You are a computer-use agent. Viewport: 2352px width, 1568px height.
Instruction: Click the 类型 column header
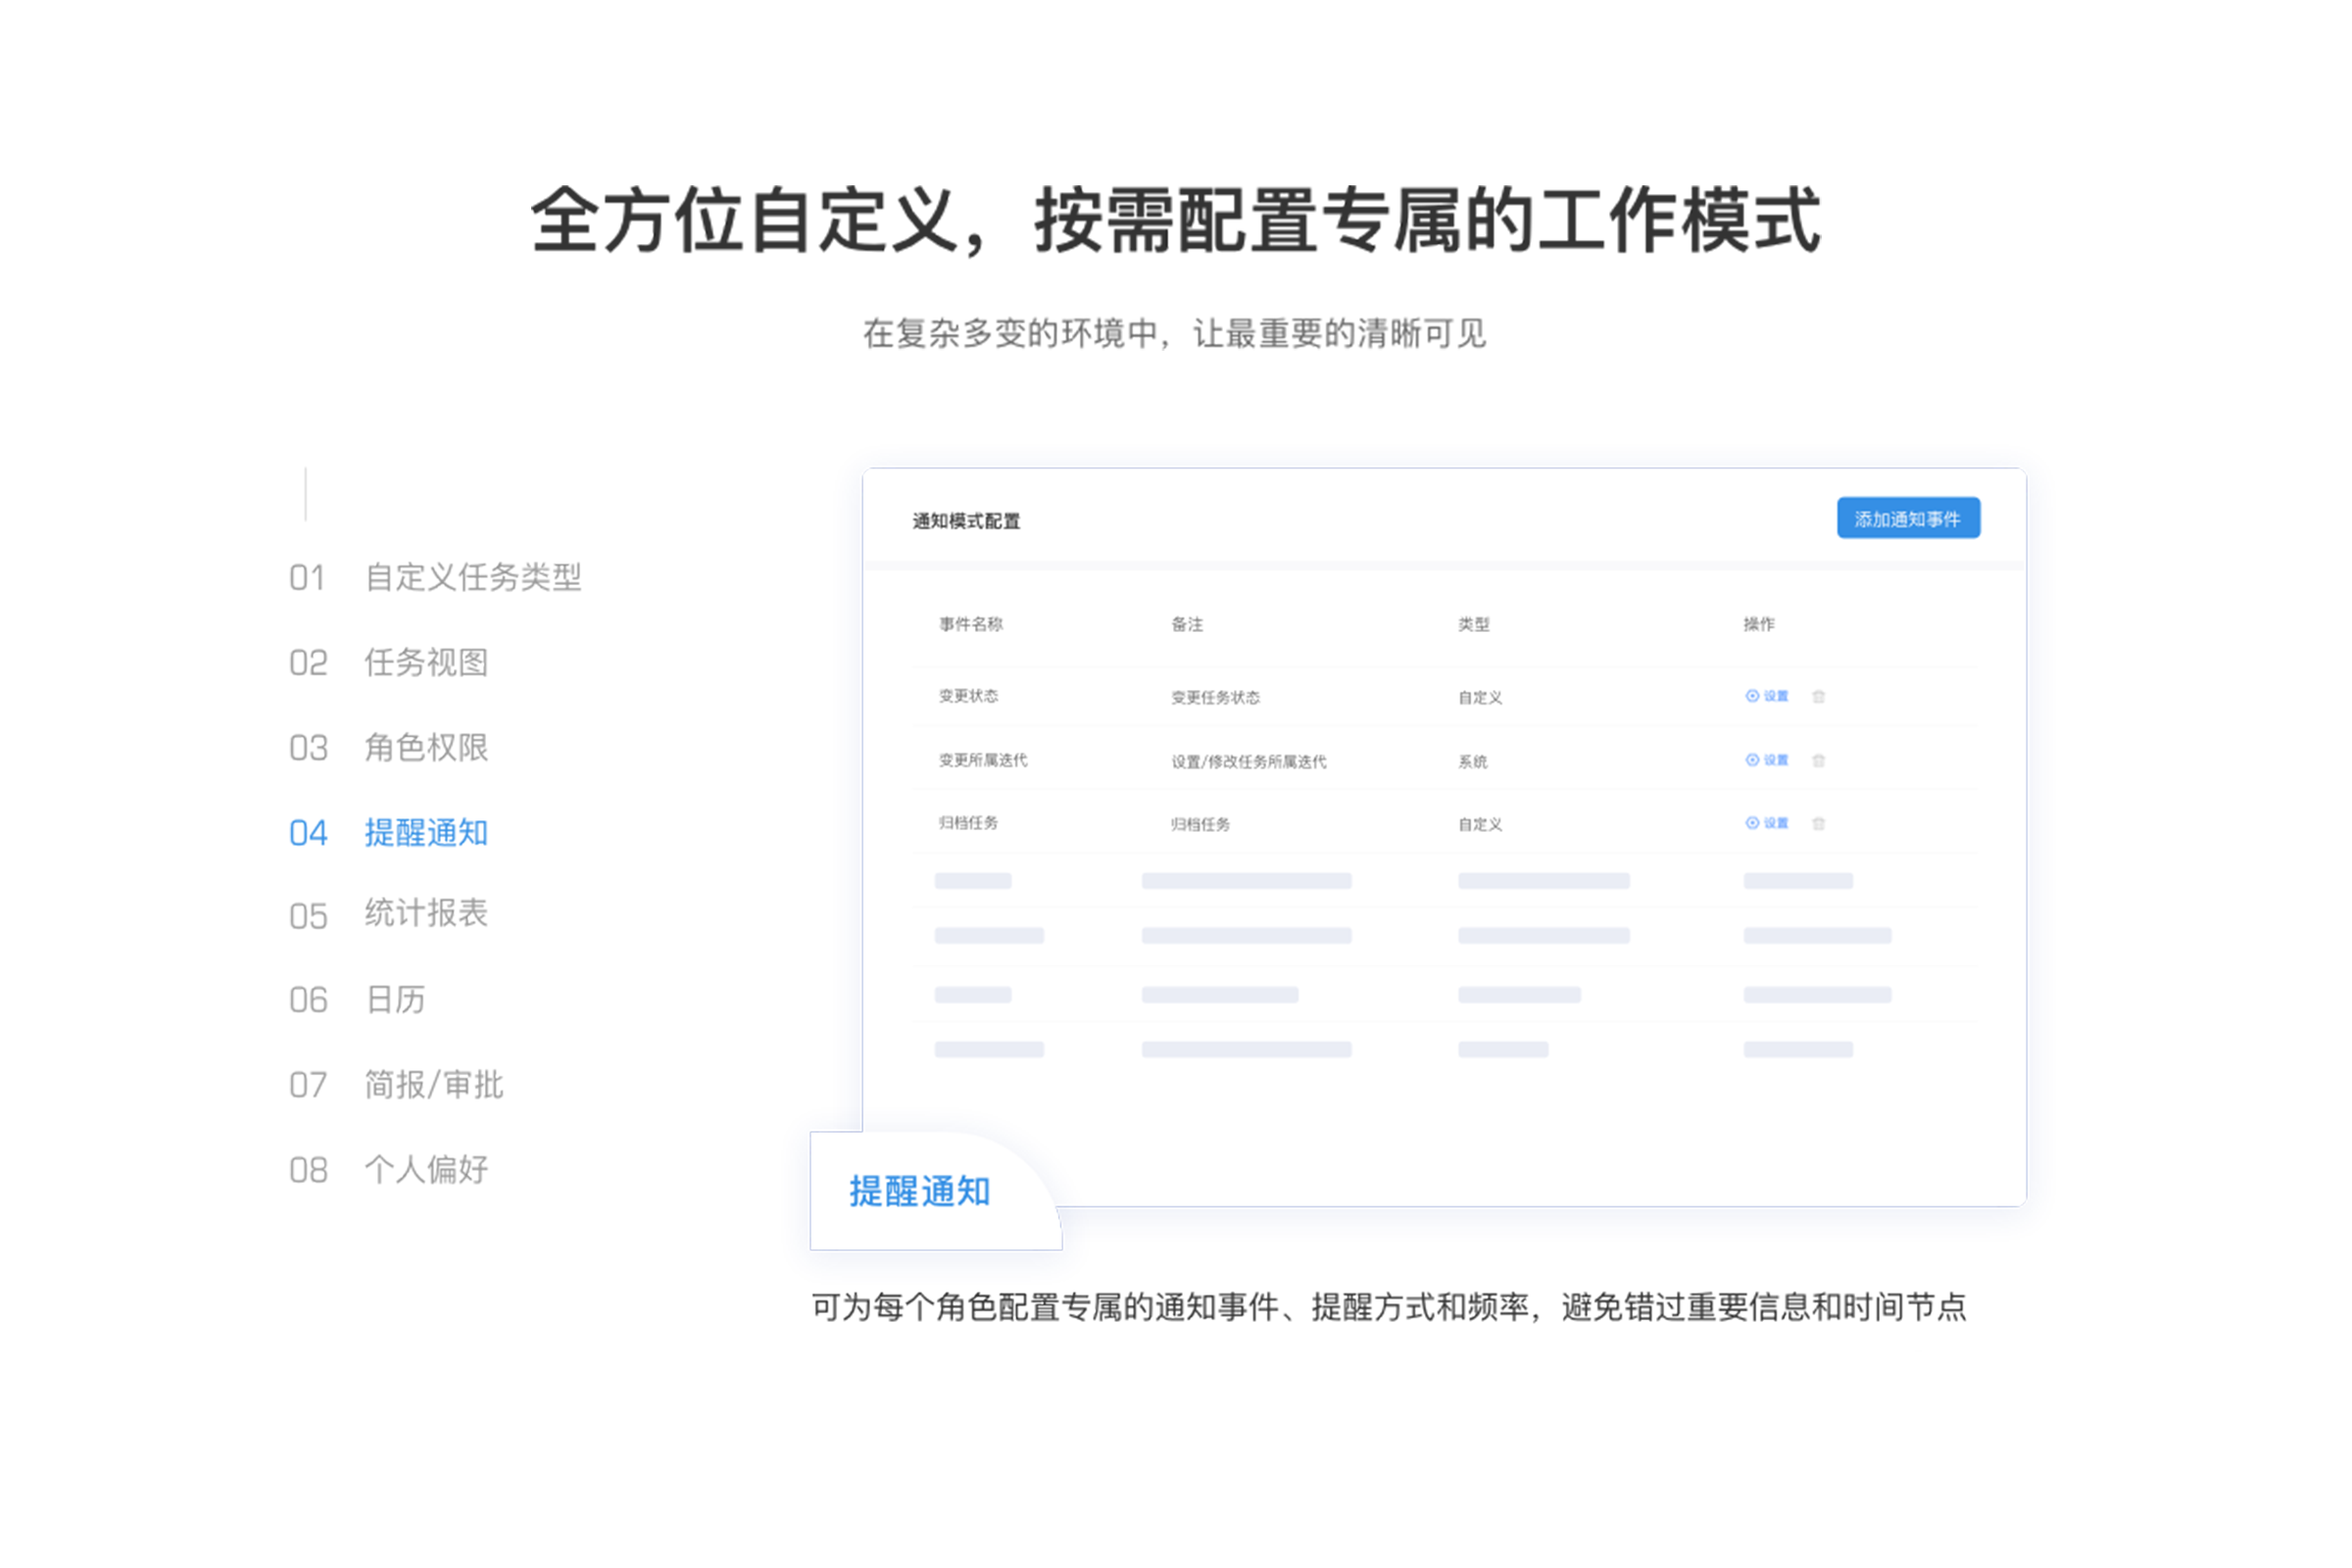(1474, 624)
